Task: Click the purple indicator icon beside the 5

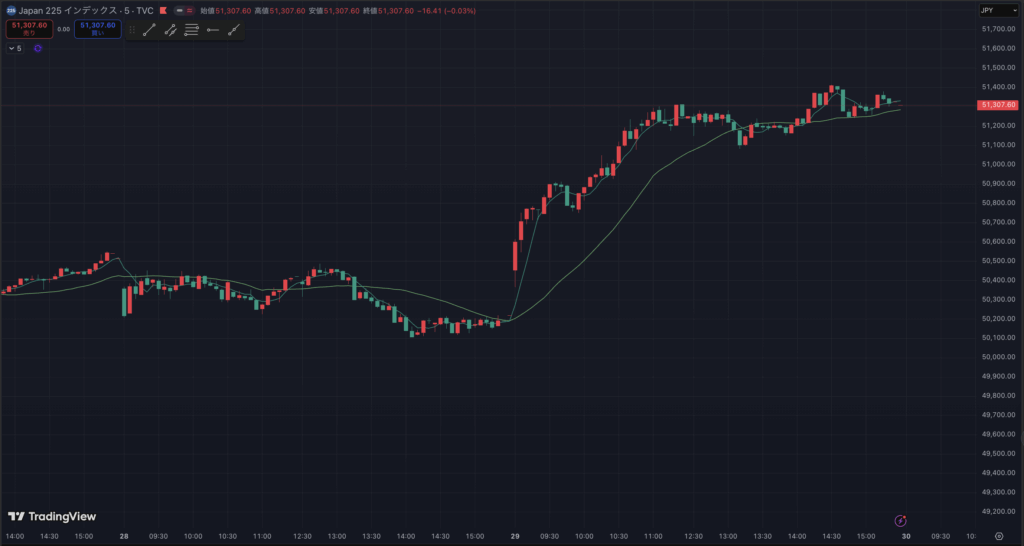Action: (x=38, y=48)
